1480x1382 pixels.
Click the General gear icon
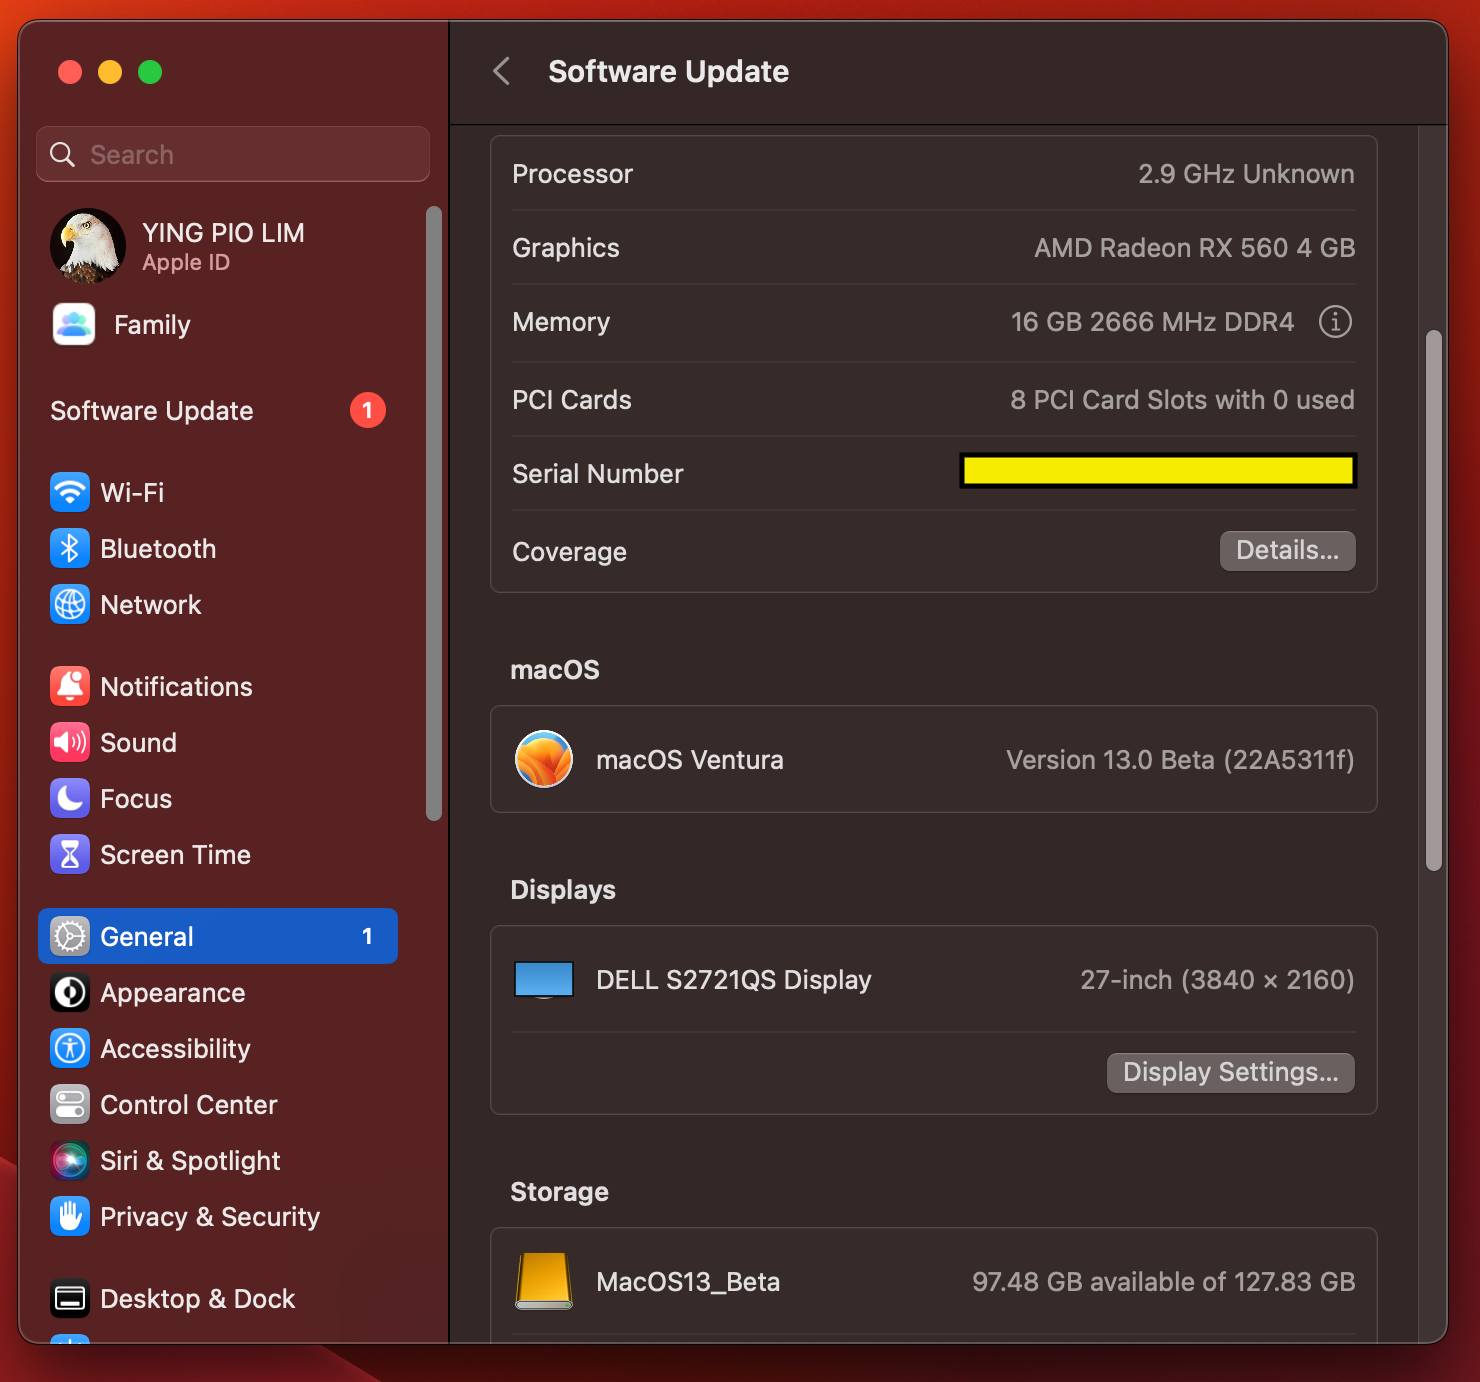[70, 936]
